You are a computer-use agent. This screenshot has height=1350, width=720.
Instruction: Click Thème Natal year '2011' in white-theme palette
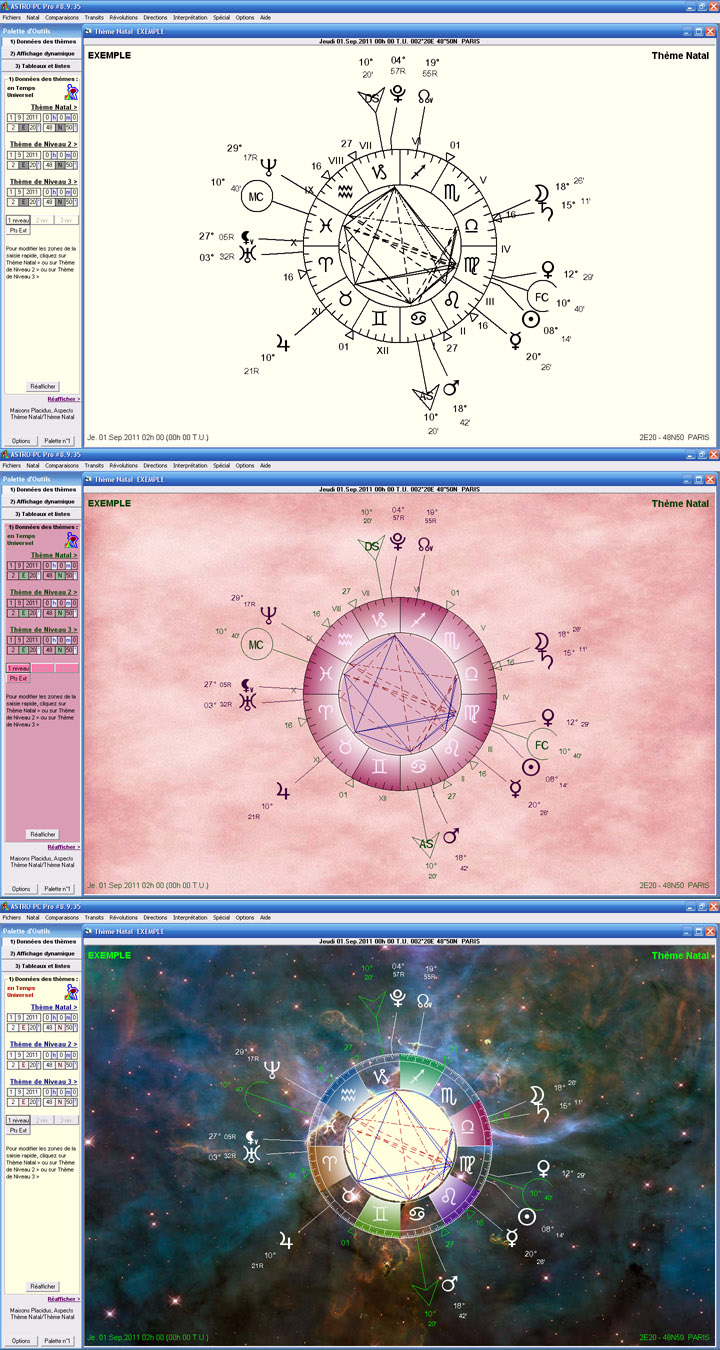tap(33, 117)
